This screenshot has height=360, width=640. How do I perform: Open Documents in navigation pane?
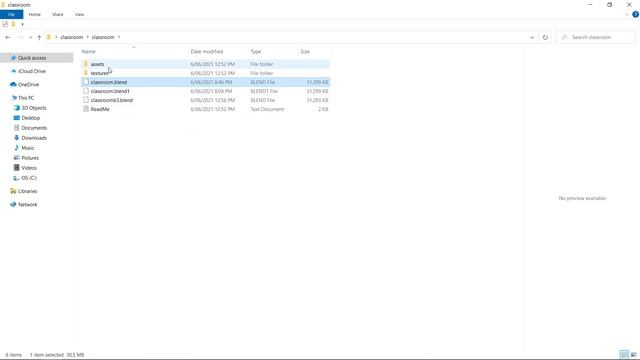(34, 128)
